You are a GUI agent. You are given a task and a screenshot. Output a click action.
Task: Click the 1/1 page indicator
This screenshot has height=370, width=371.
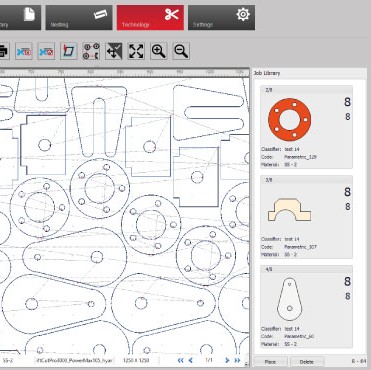click(x=209, y=360)
